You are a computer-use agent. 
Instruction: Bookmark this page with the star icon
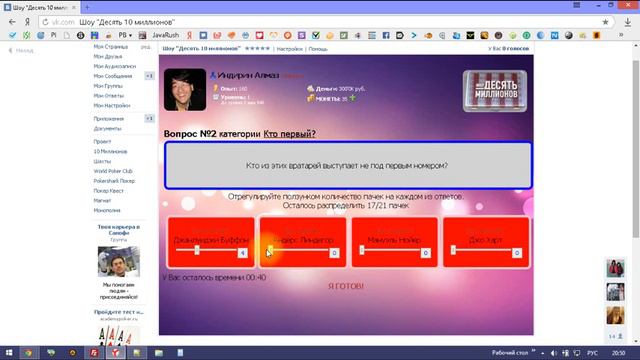coord(605,22)
